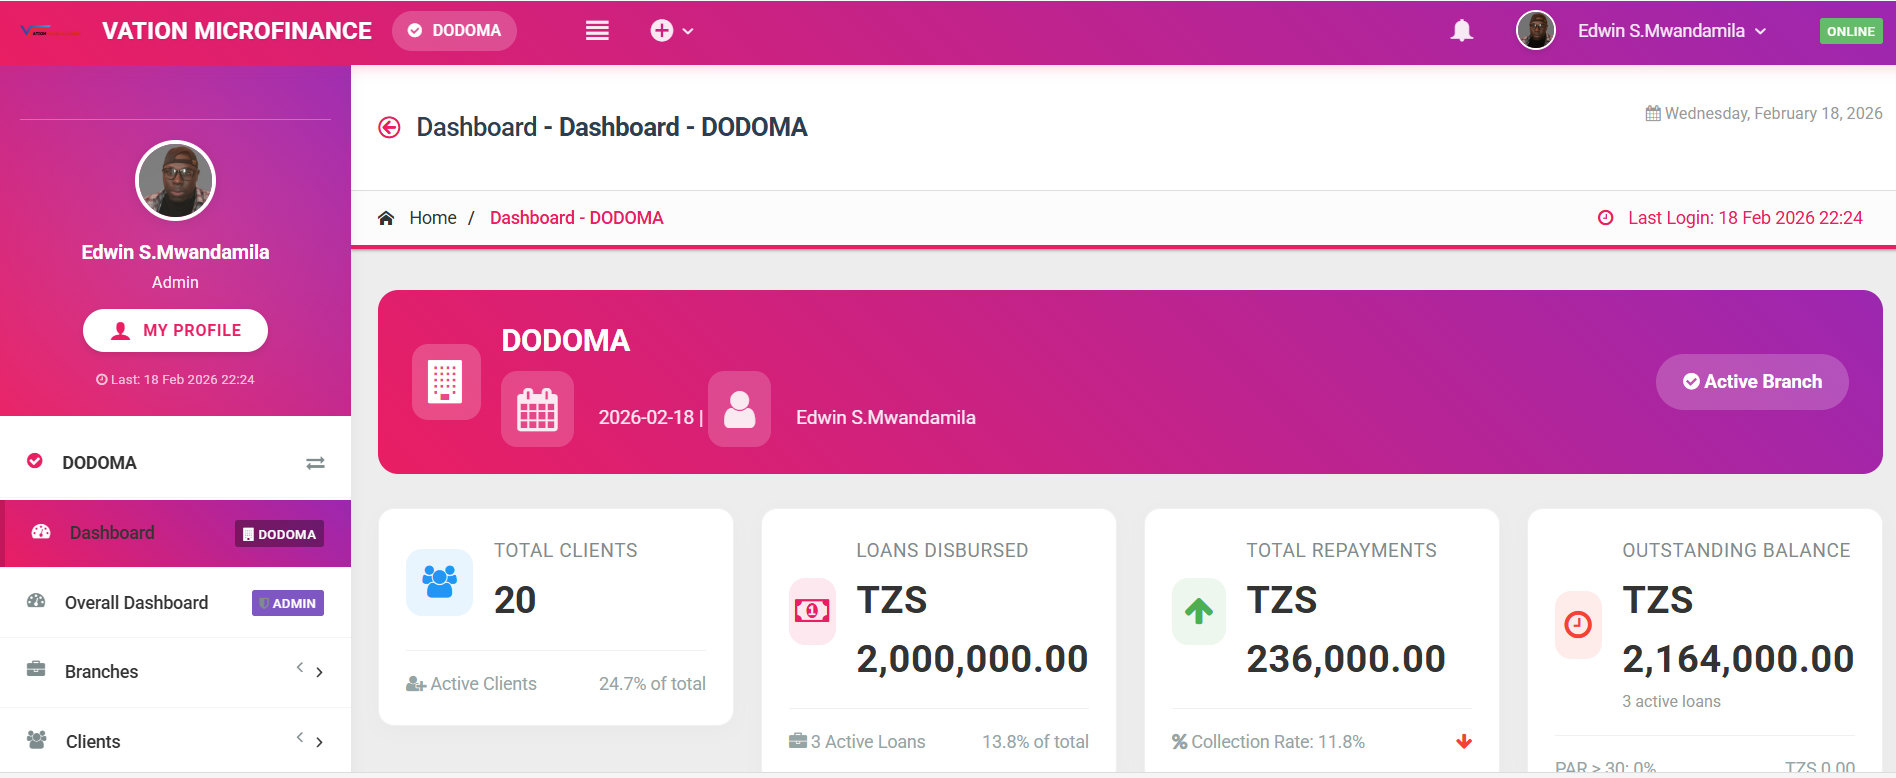1896x778 pixels.
Task: Select the Dashboard sidebar item
Action: 112,533
